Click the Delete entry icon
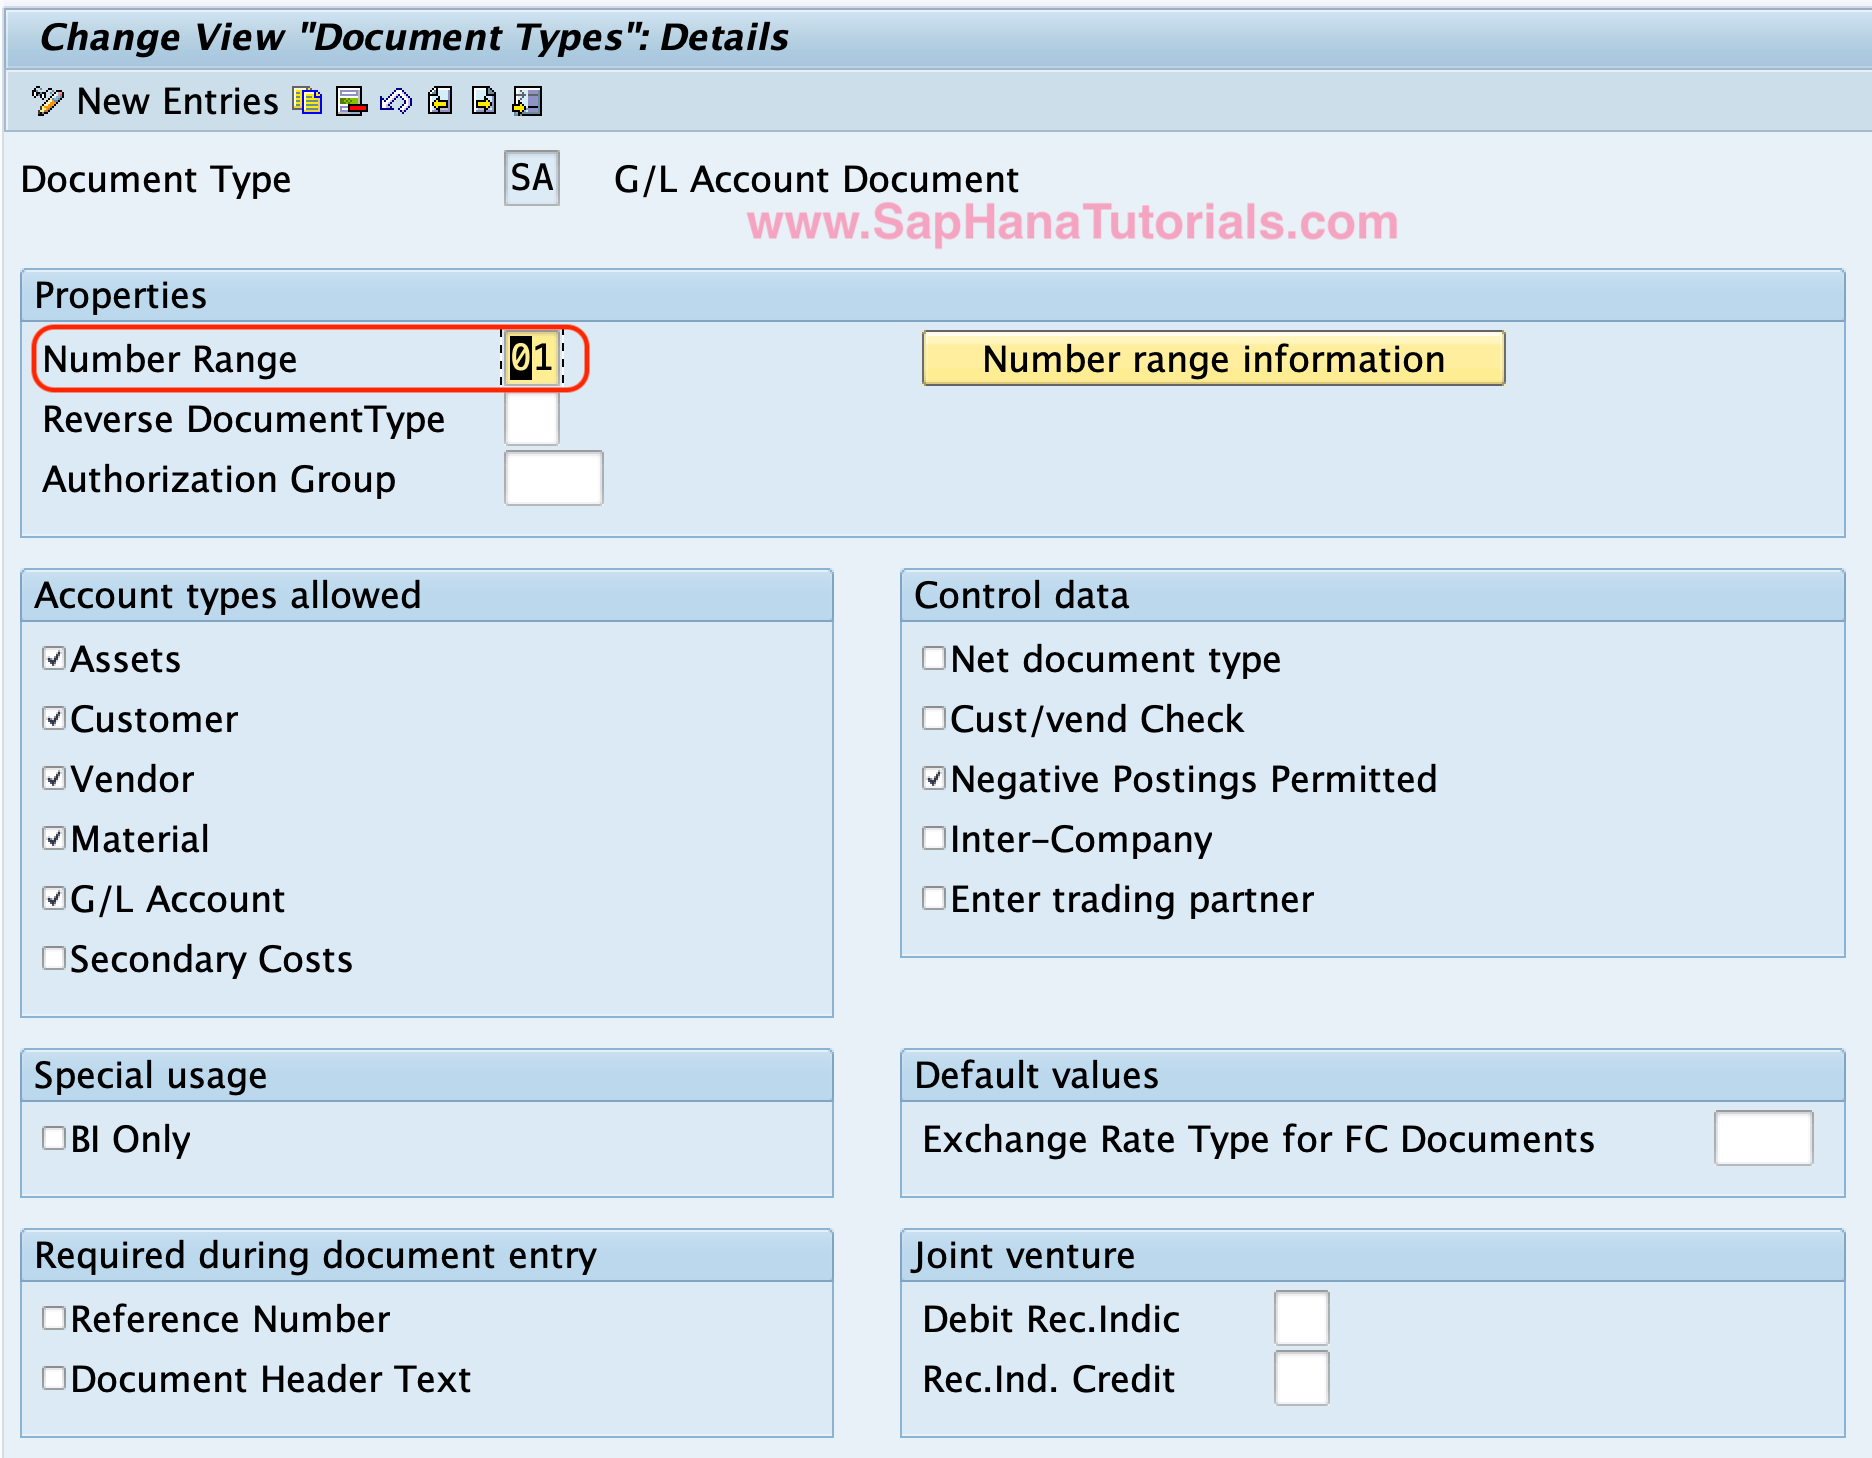Image resolution: width=1872 pixels, height=1458 pixels. [x=349, y=100]
